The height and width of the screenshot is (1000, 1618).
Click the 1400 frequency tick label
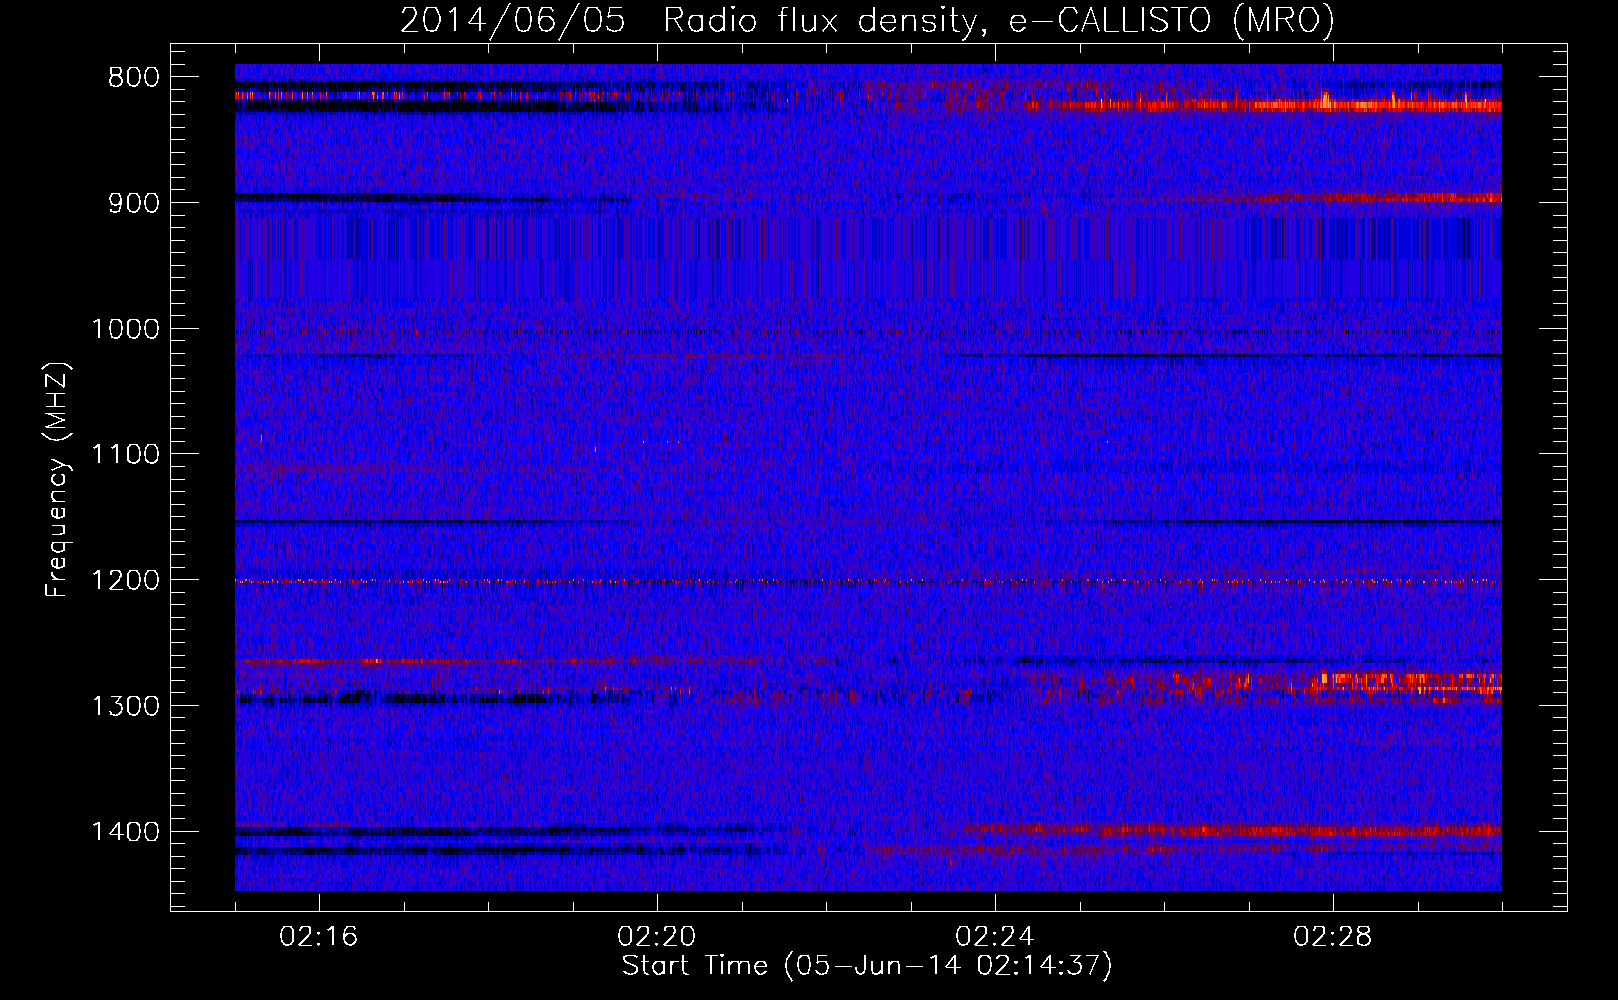[125, 832]
